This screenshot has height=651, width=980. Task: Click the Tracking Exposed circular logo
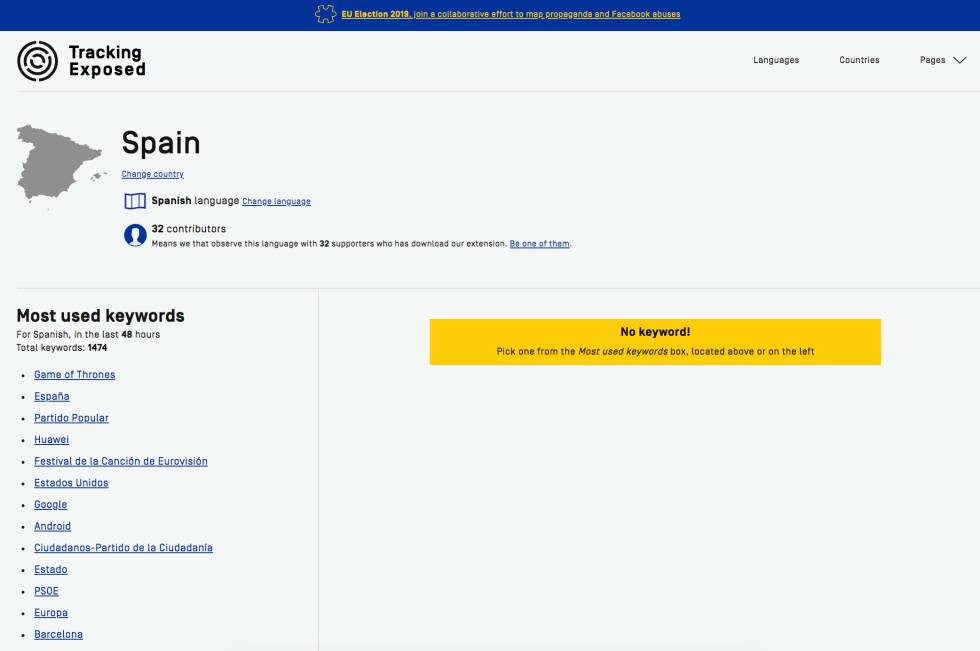pos(38,61)
